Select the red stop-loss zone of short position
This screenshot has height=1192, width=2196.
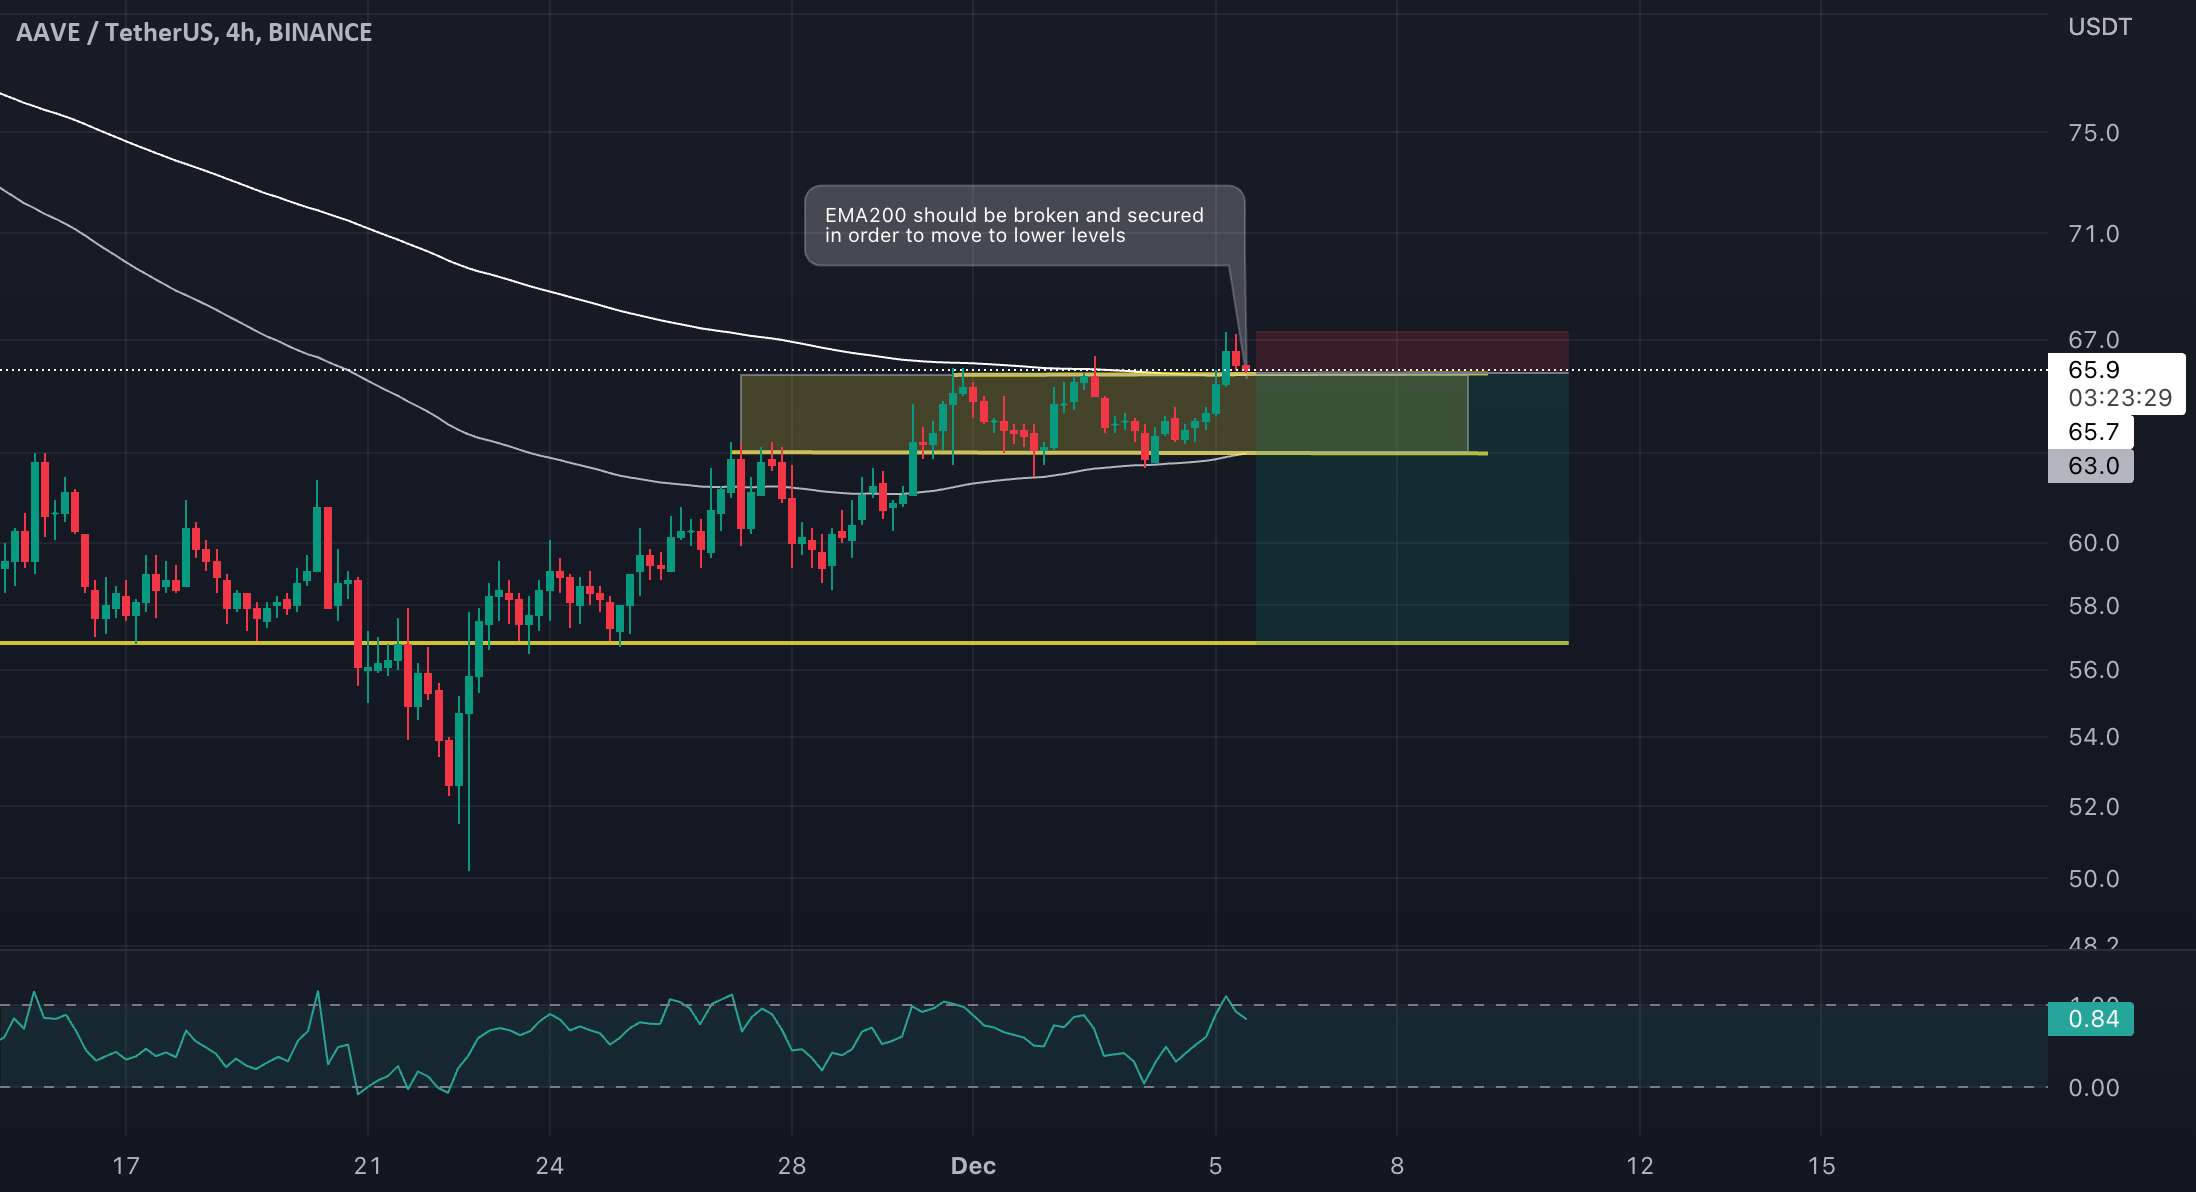click(x=1412, y=351)
